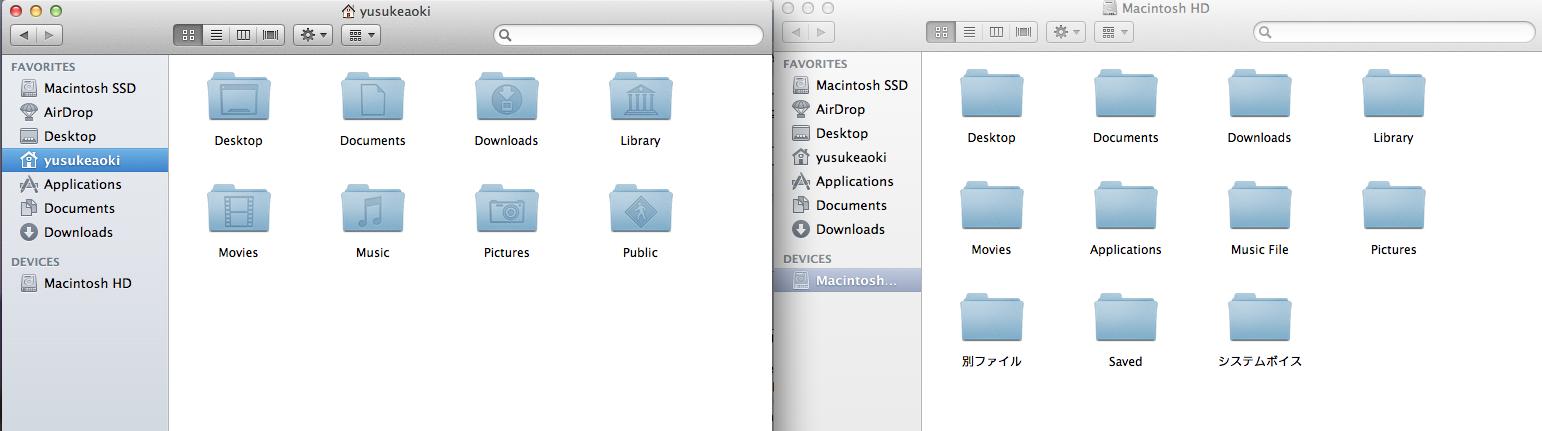Go forward in Macintosh HD window
The width and height of the screenshot is (1542, 431).
822,32
